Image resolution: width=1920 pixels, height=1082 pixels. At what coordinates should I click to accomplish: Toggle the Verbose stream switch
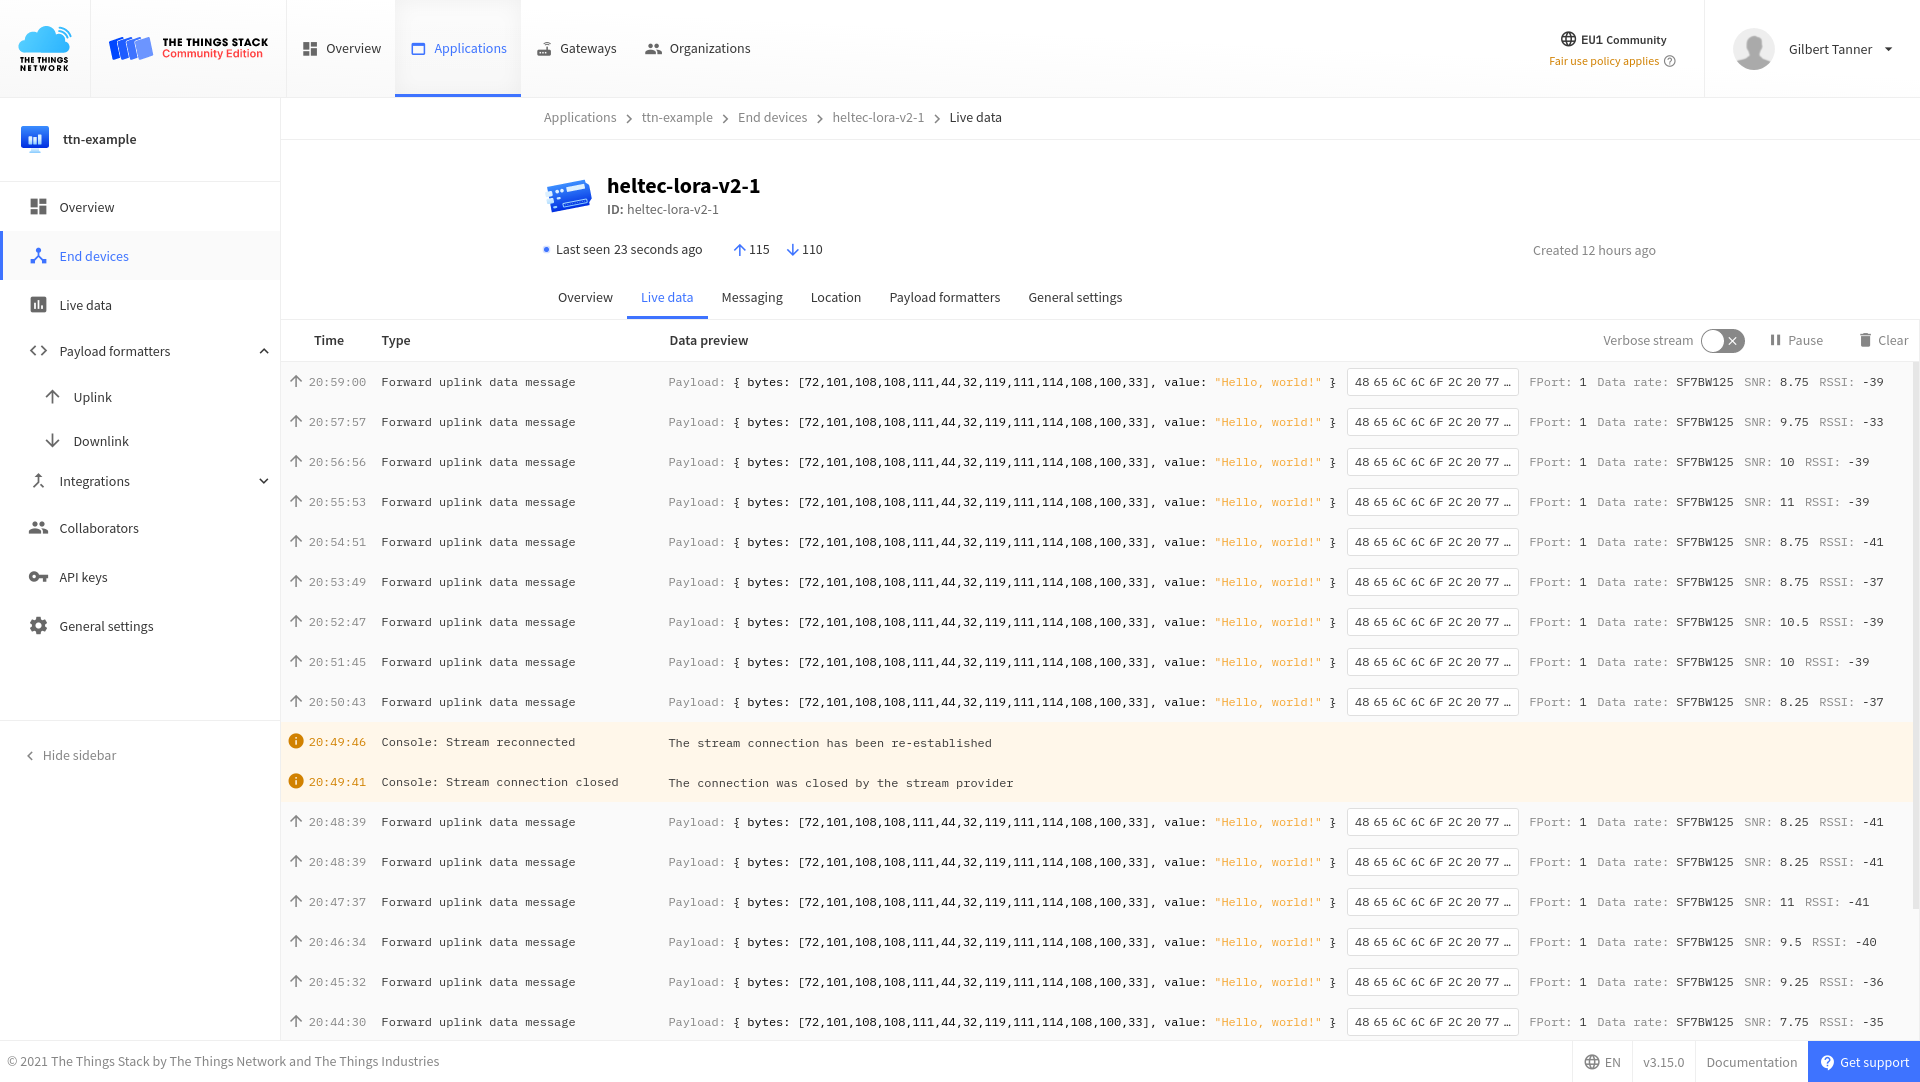[1722, 340]
